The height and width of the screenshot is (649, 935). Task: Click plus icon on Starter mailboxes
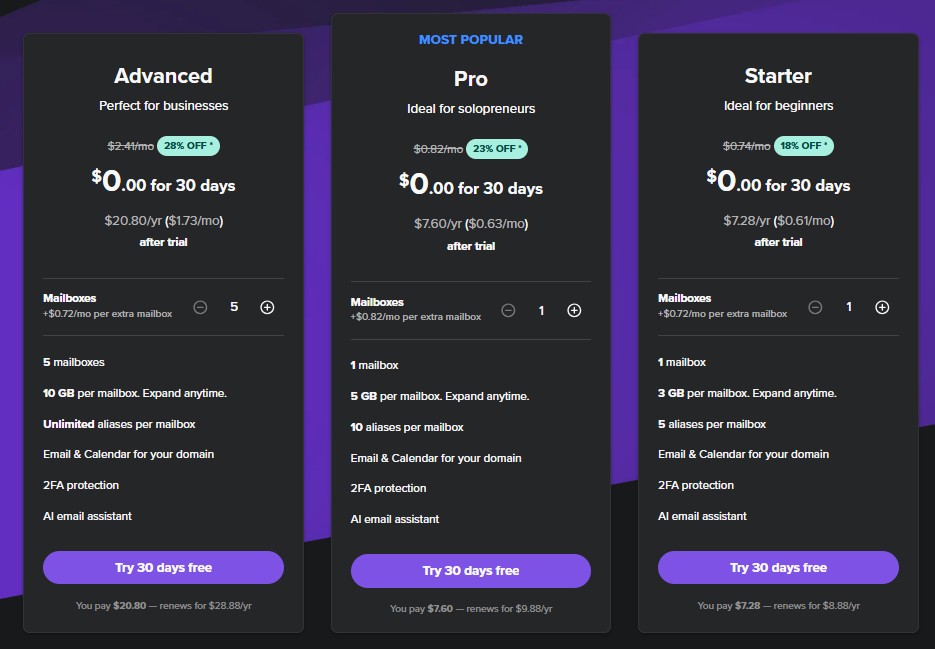[x=882, y=307]
